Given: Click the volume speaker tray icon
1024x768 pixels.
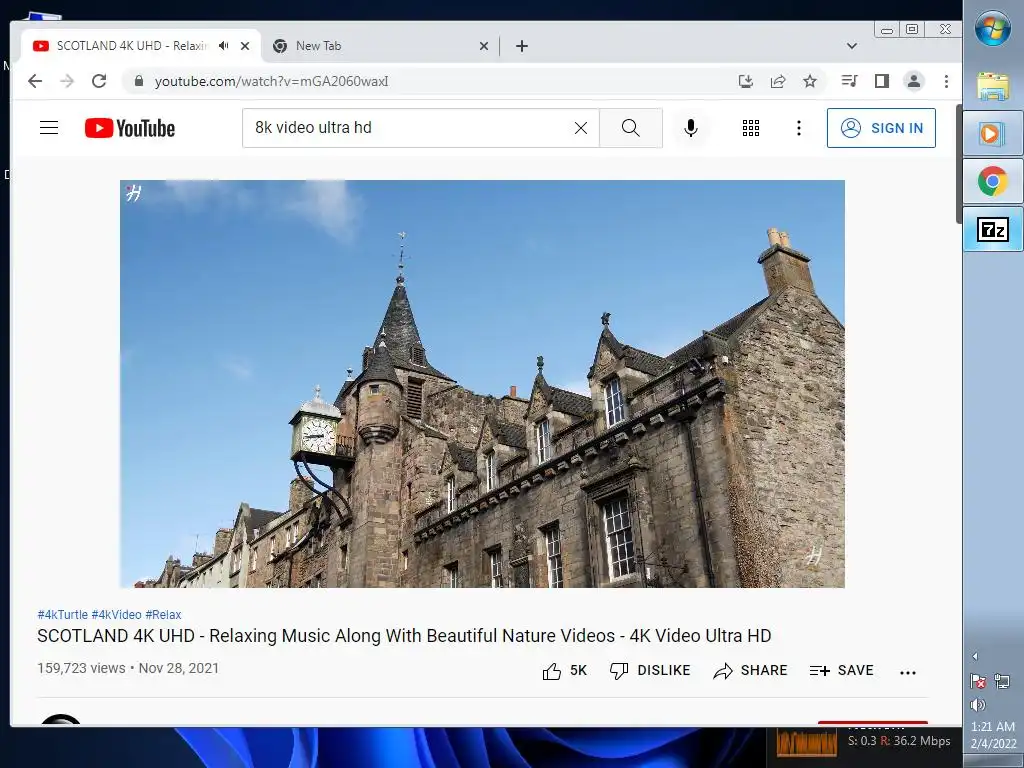Looking at the screenshot, I should point(978,705).
